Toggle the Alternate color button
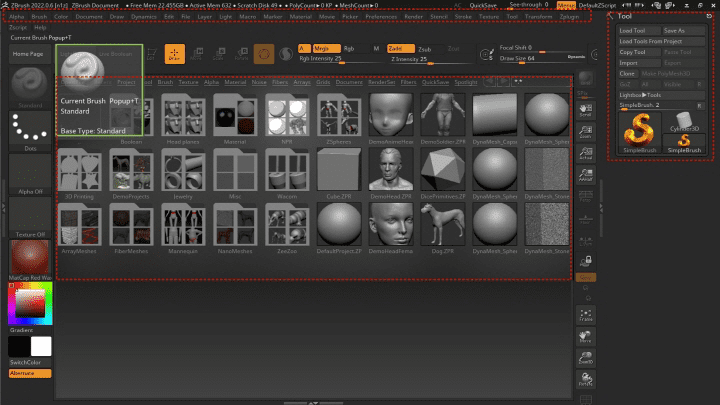Viewport: 720px width, 405px height. pos(30,373)
